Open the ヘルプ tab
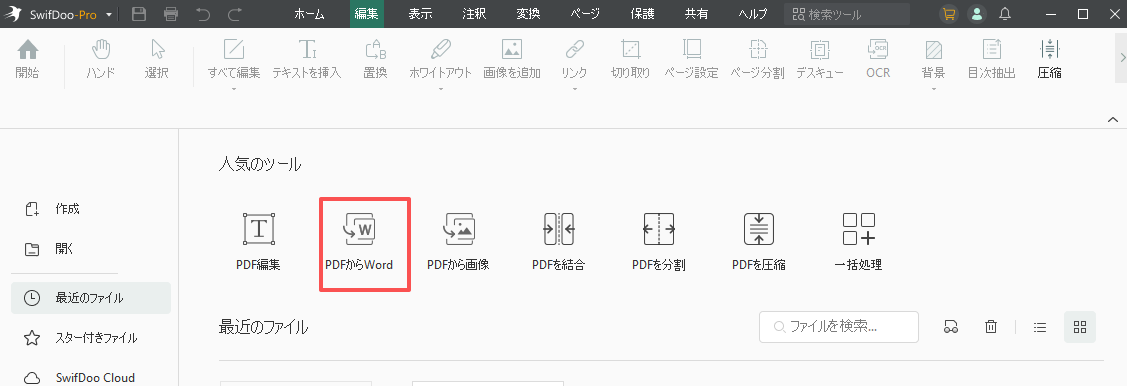The image size is (1127, 386). click(x=753, y=14)
